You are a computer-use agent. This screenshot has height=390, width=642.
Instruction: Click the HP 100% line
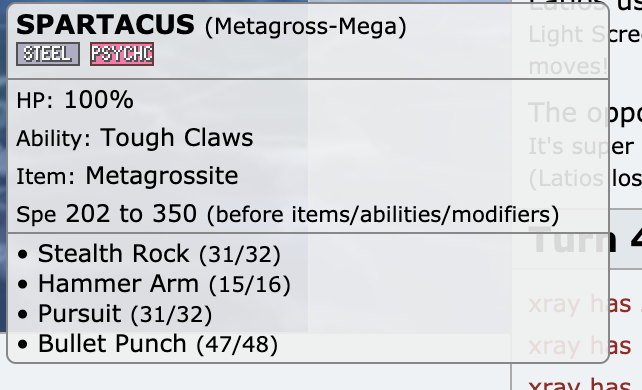coord(75,99)
